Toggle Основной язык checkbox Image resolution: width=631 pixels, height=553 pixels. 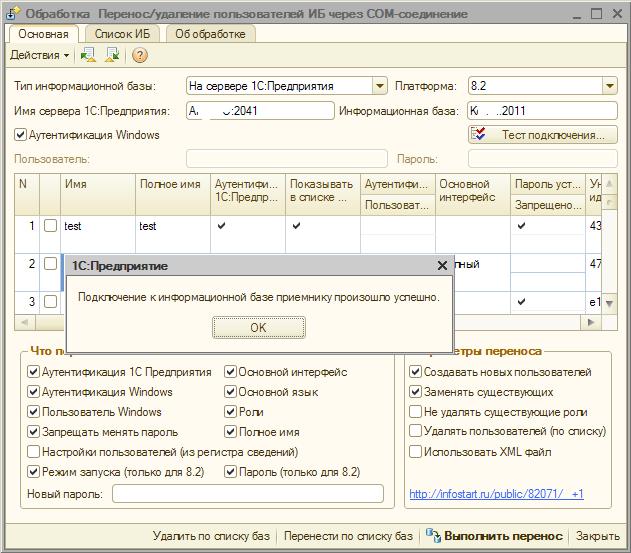[230, 392]
